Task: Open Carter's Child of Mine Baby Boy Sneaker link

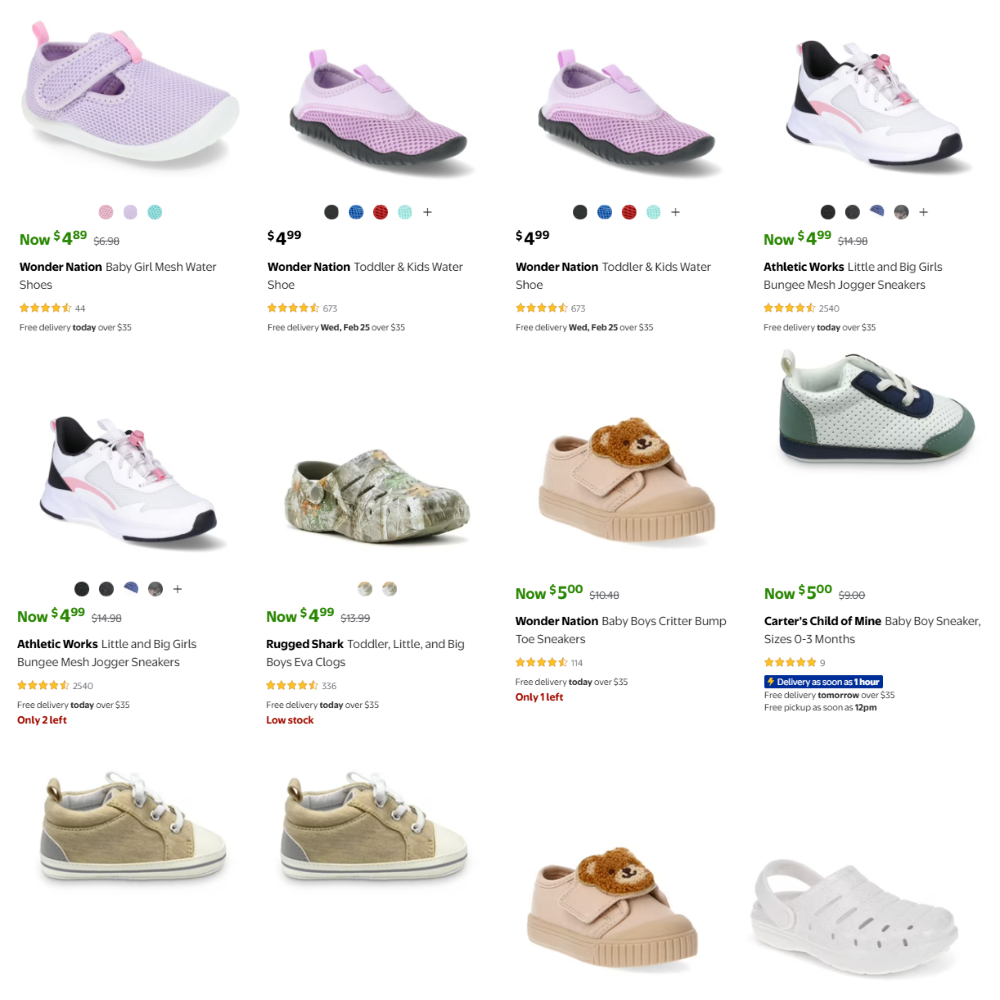Action: pos(872,629)
